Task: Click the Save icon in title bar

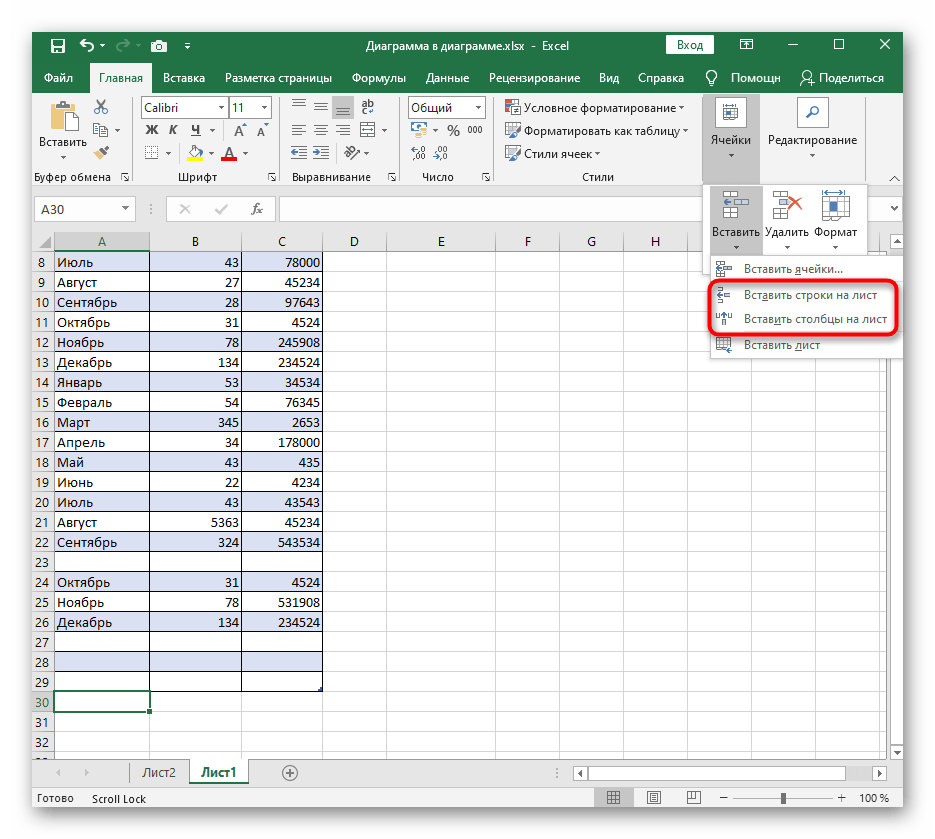Action: [58, 46]
